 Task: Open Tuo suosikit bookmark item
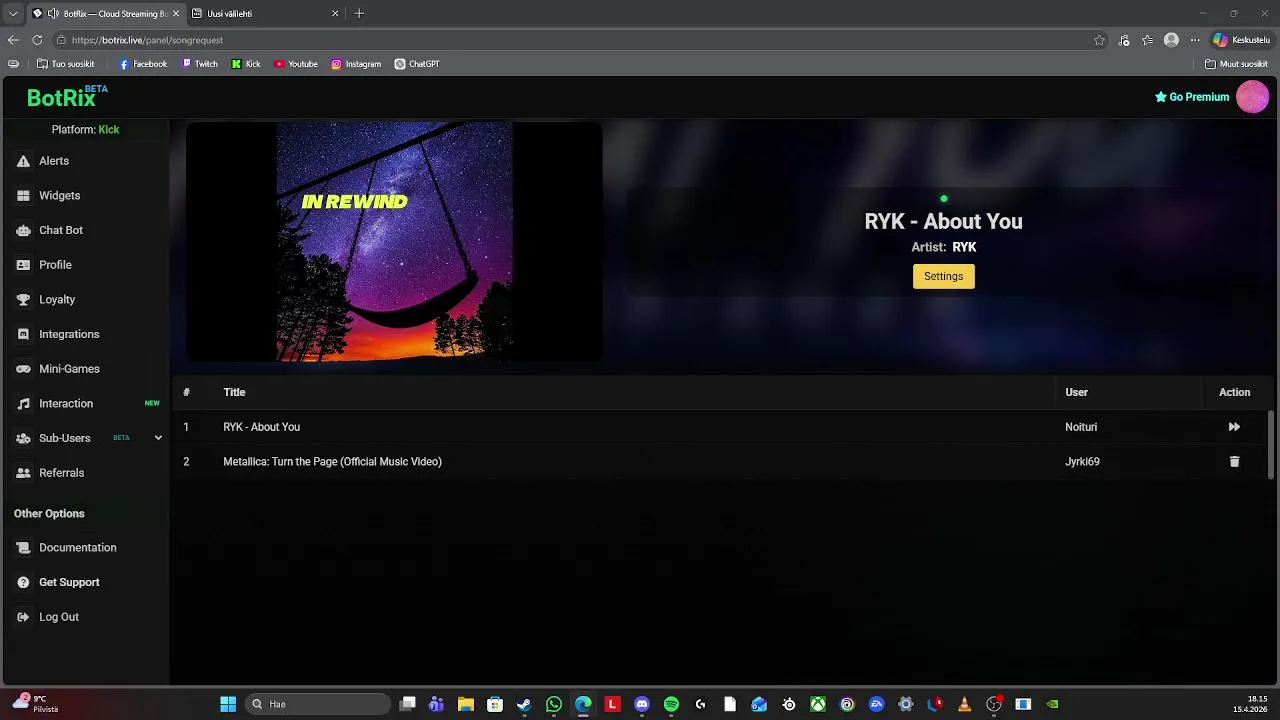coord(65,64)
